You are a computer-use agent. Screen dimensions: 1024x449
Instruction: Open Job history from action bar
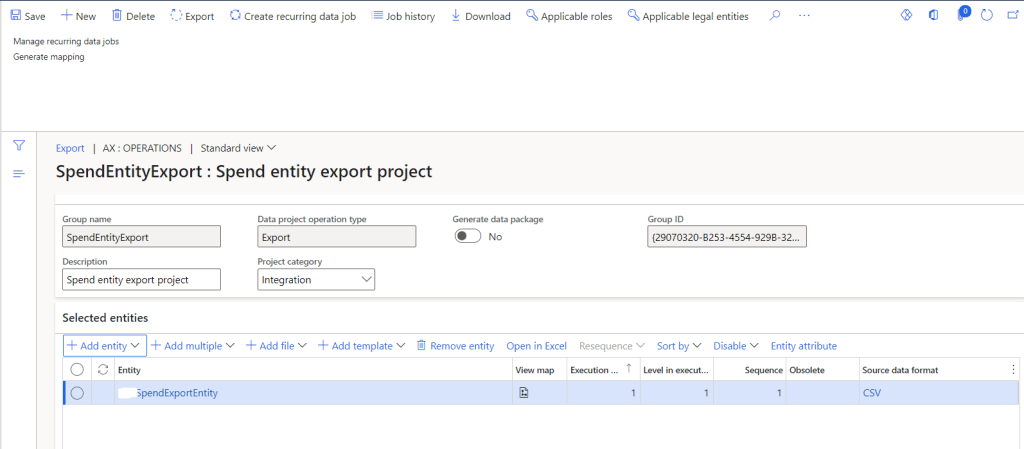[403, 16]
